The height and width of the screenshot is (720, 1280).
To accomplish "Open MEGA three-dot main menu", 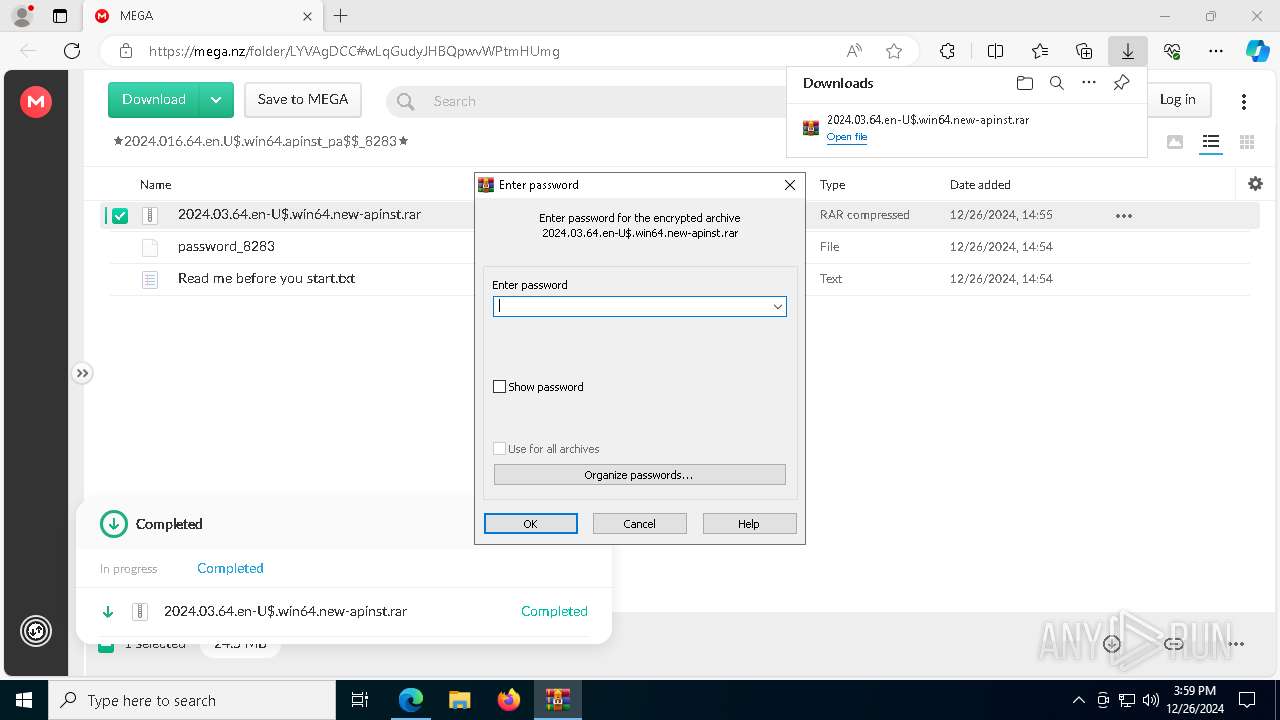I will point(1244,101).
